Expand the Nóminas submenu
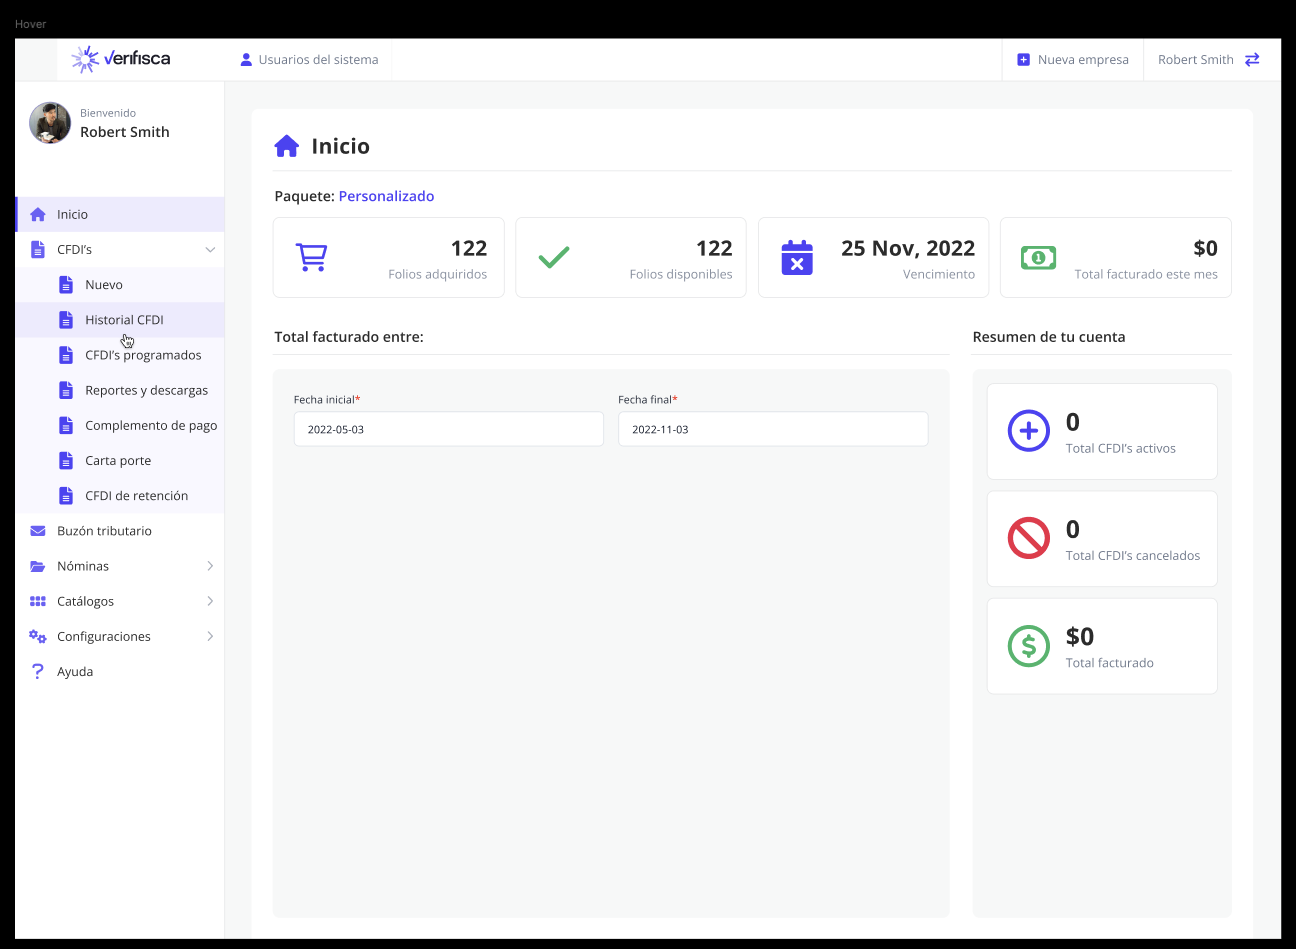1296x949 pixels. (x=210, y=566)
